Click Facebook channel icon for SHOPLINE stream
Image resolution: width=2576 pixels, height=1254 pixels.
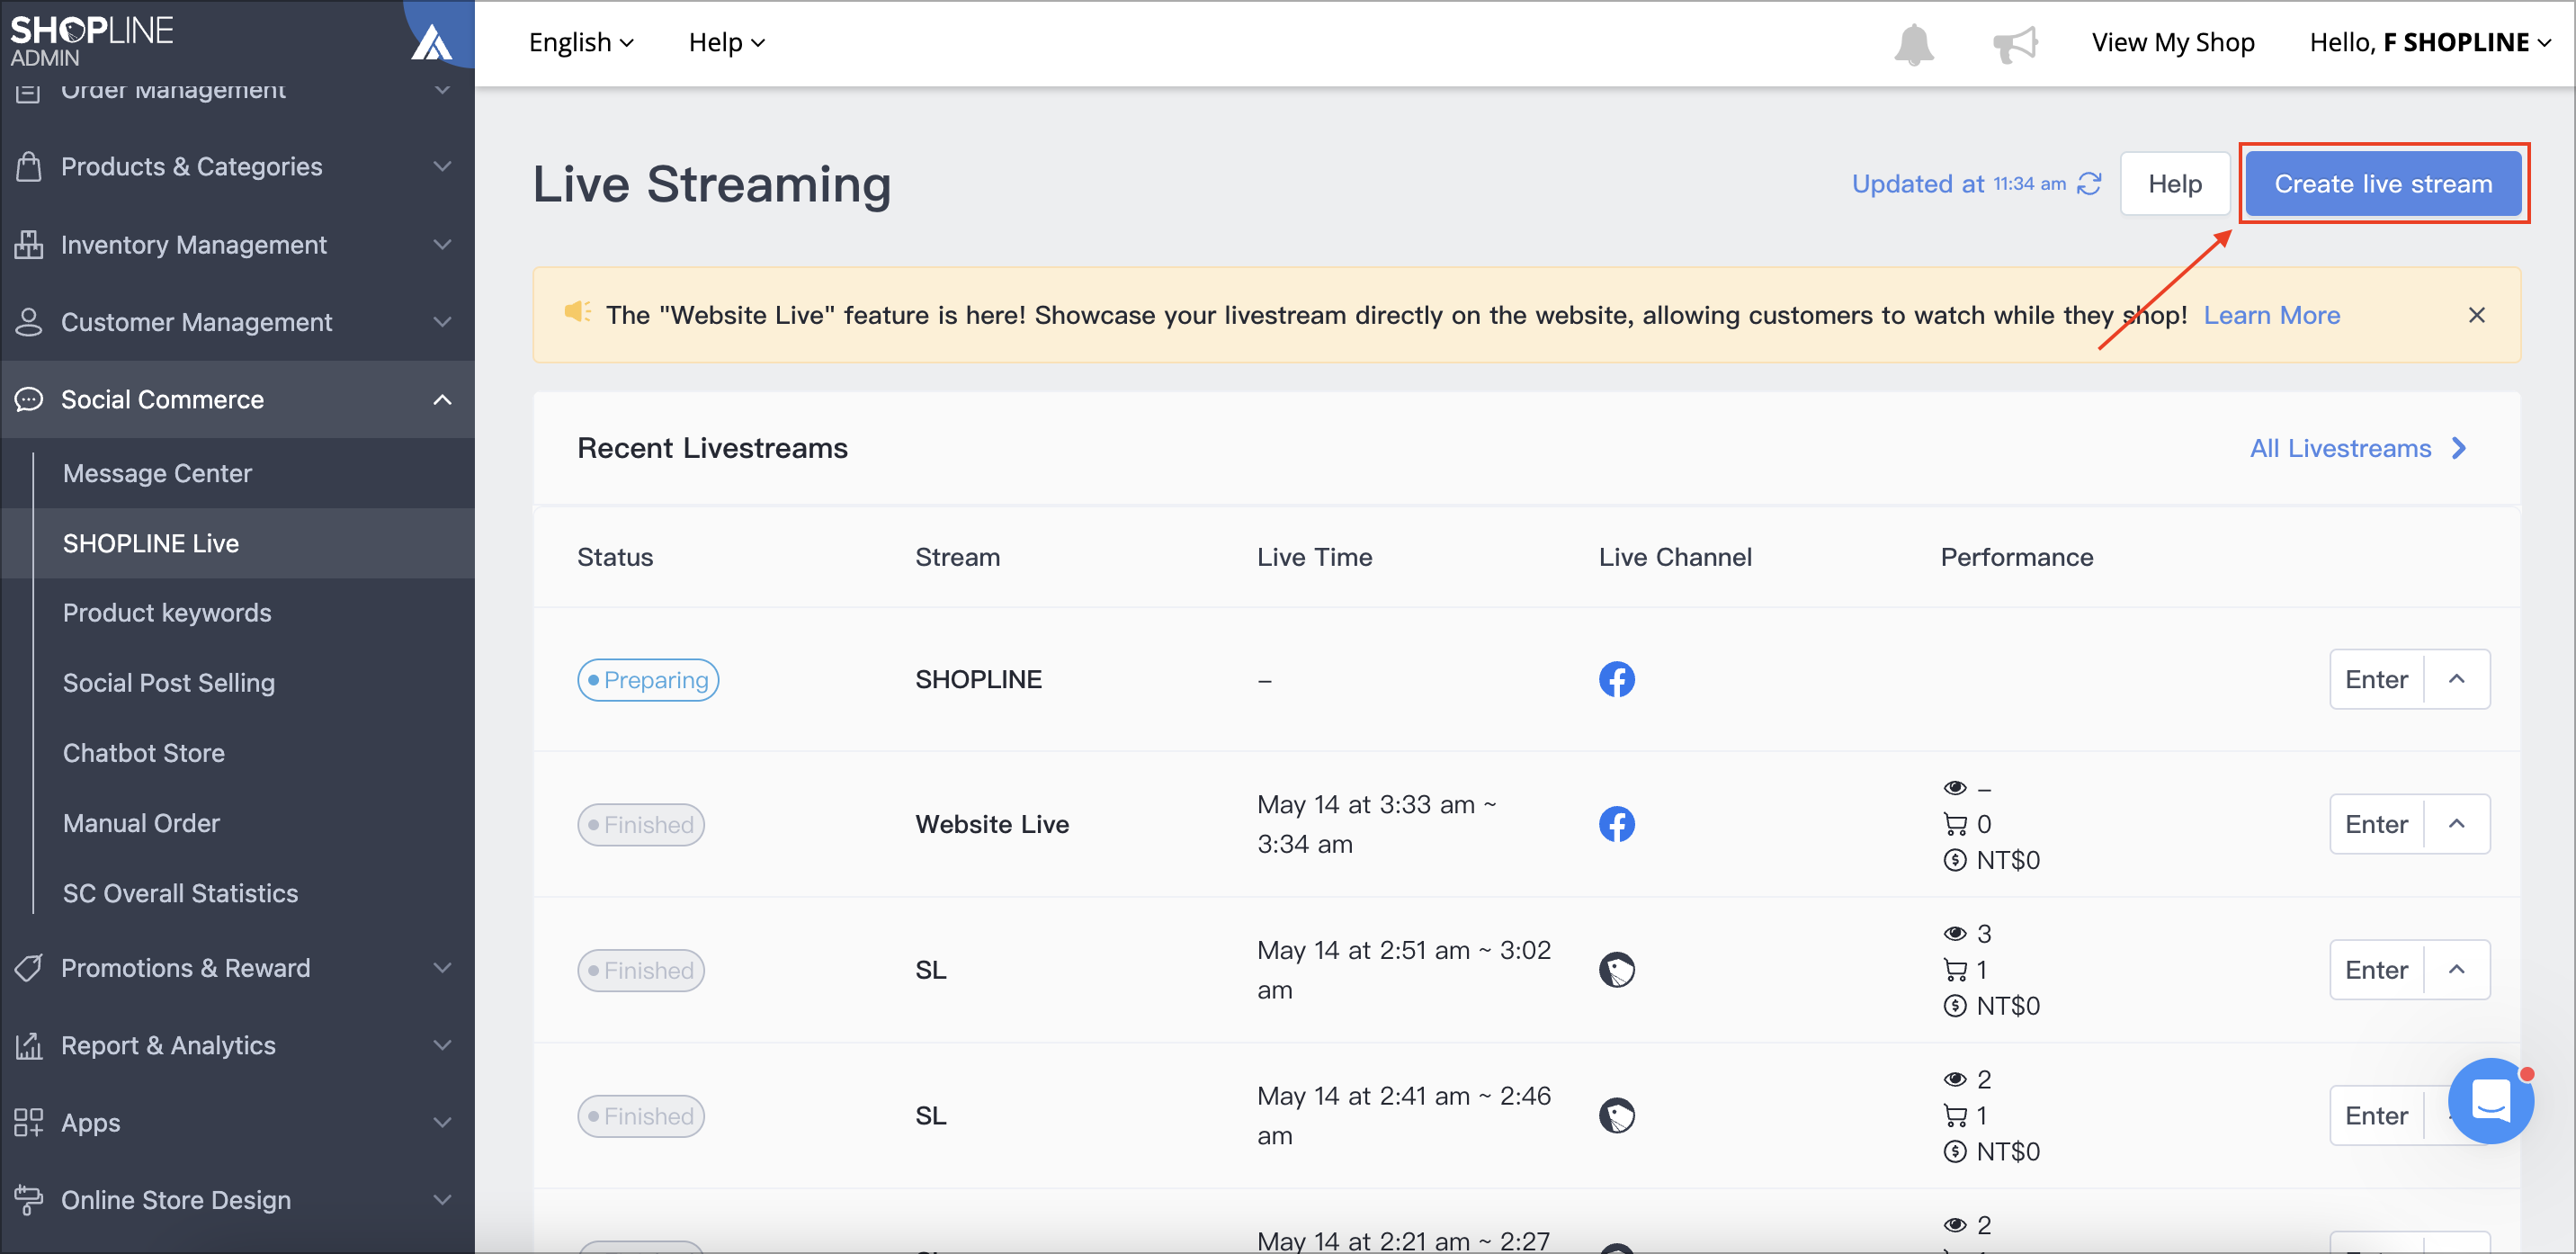point(1616,679)
